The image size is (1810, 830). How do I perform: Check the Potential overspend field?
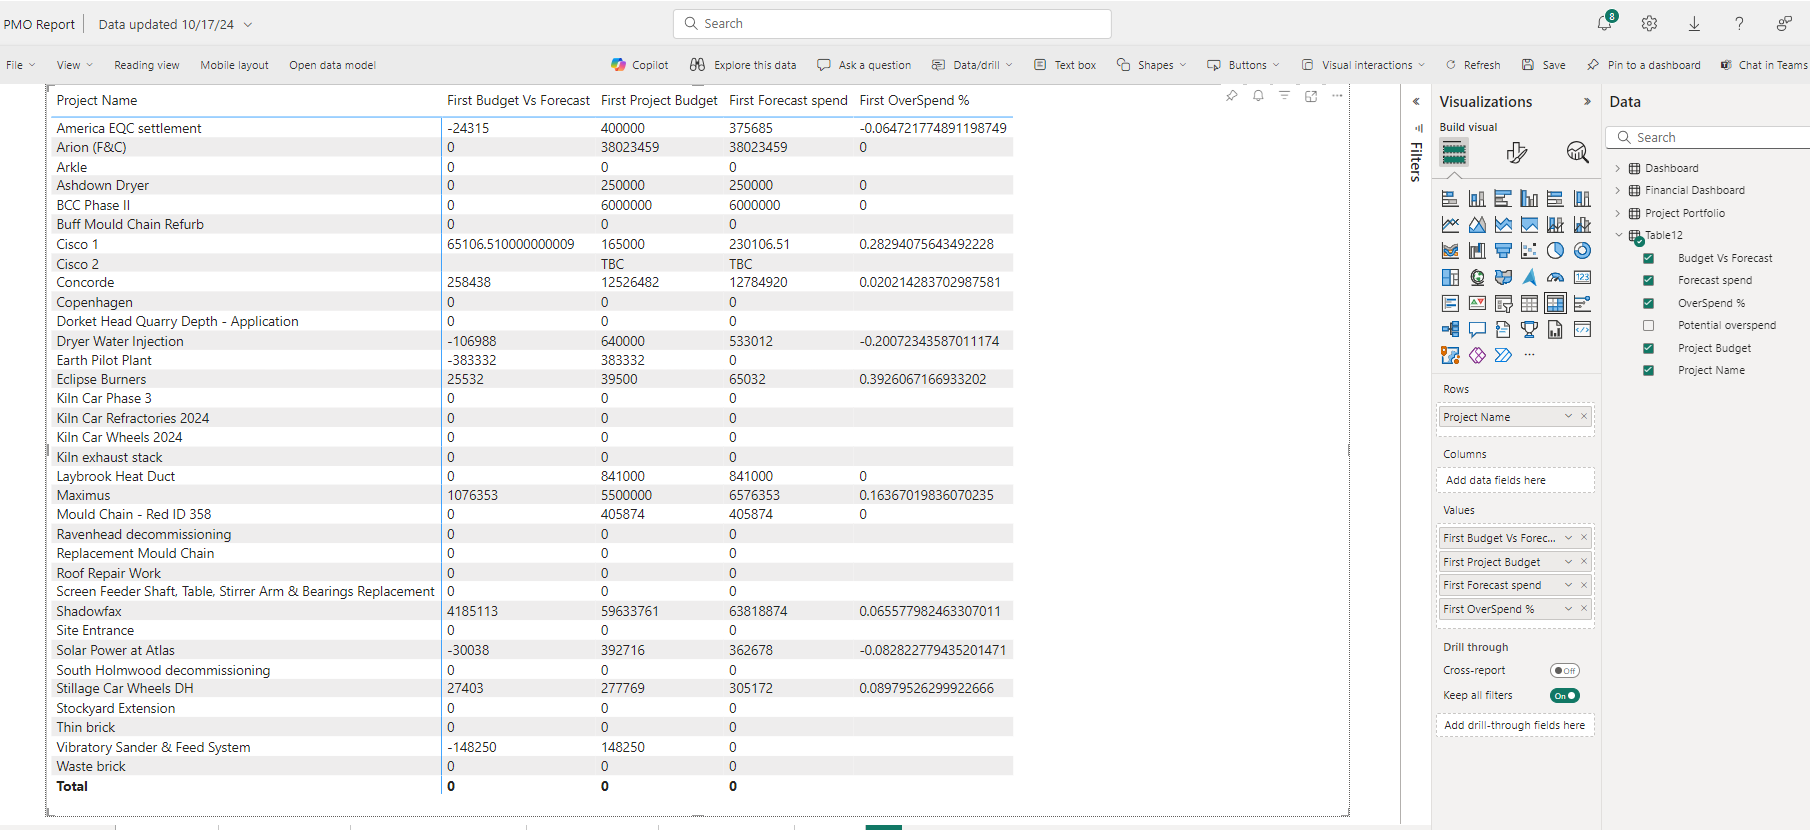tap(1648, 325)
